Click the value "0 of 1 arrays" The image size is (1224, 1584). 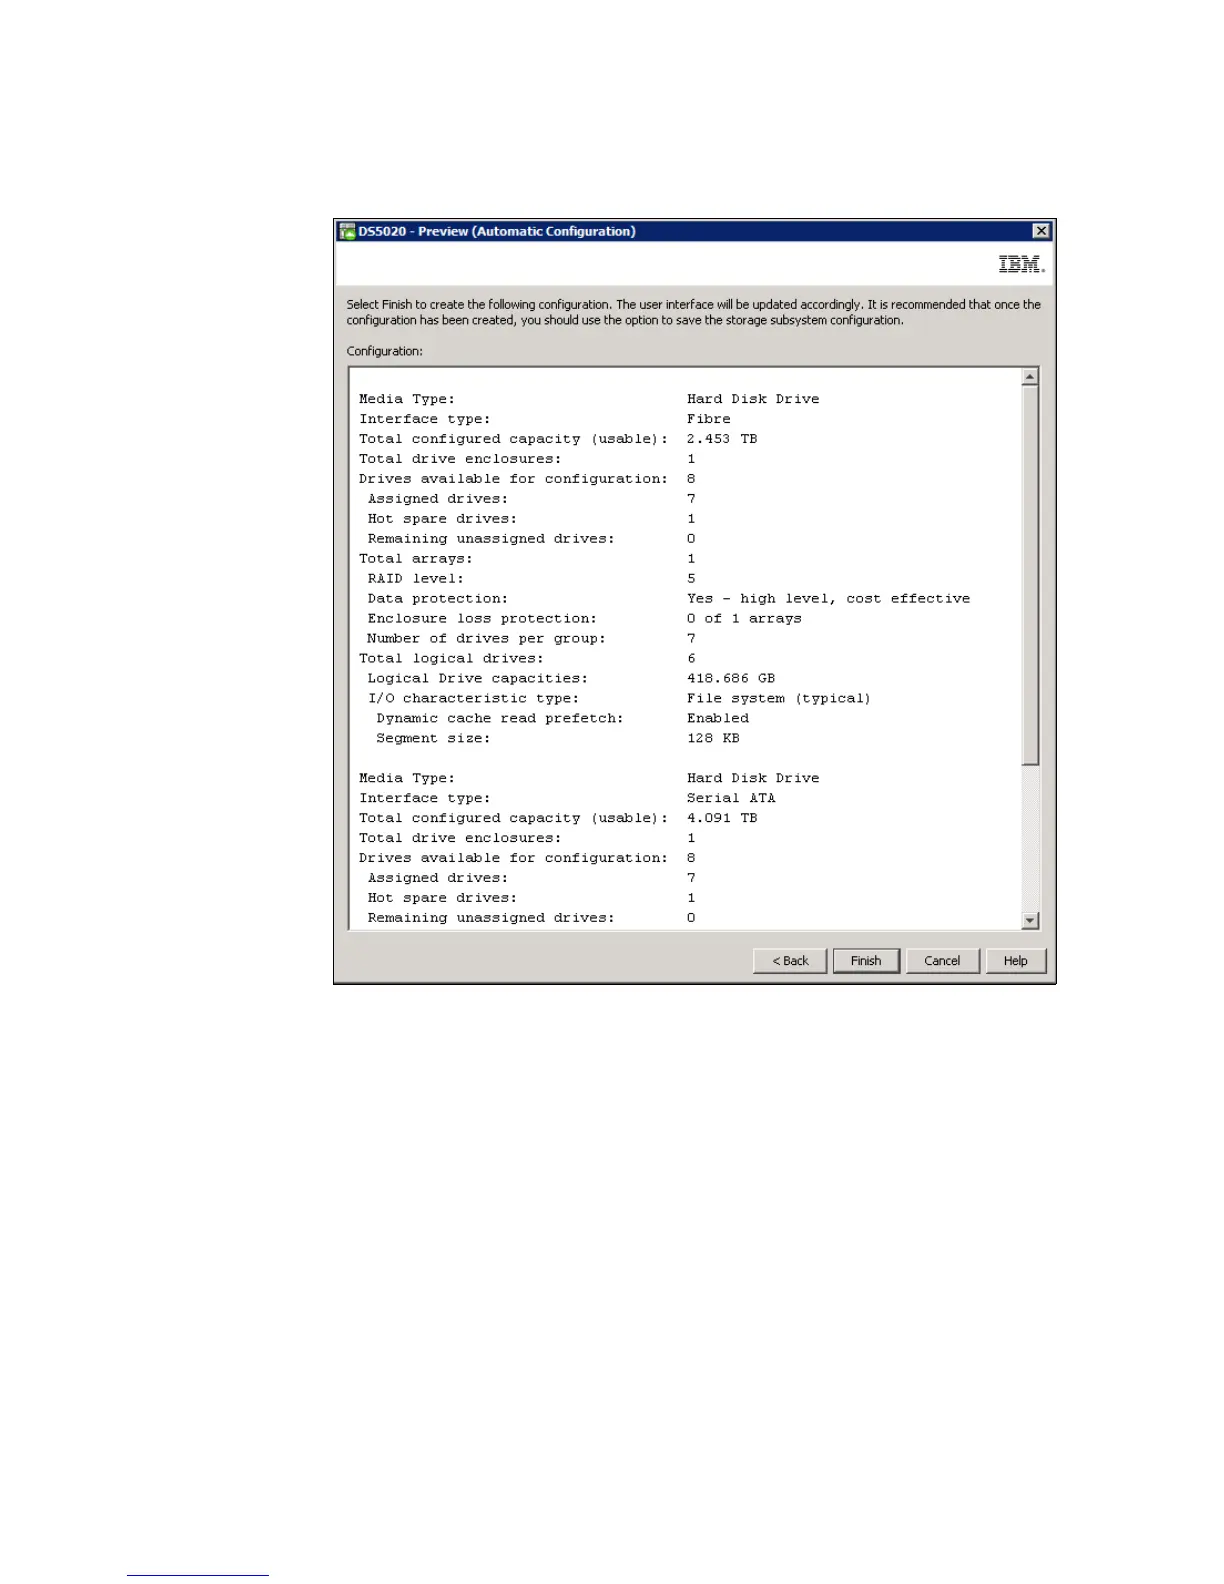(x=744, y=619)
